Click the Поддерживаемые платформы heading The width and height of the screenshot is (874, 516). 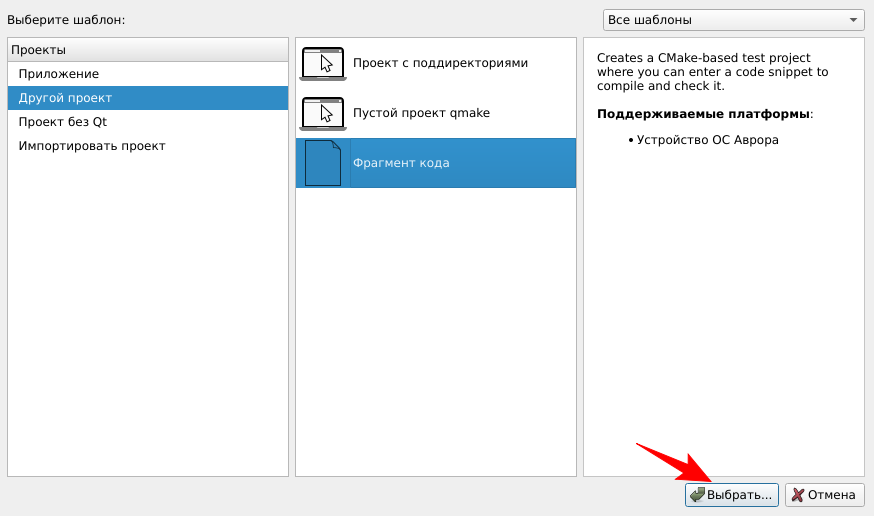tap(704, 114)
